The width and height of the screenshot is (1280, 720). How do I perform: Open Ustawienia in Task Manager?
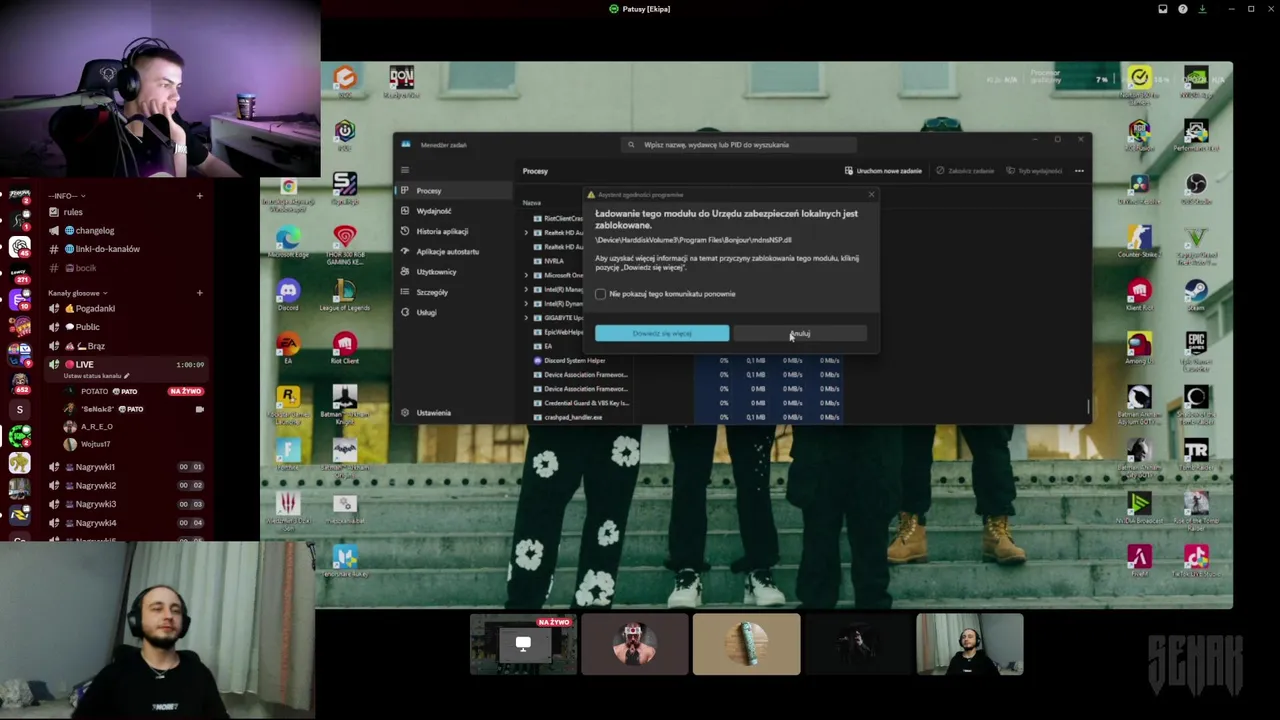tap(453, 413)
